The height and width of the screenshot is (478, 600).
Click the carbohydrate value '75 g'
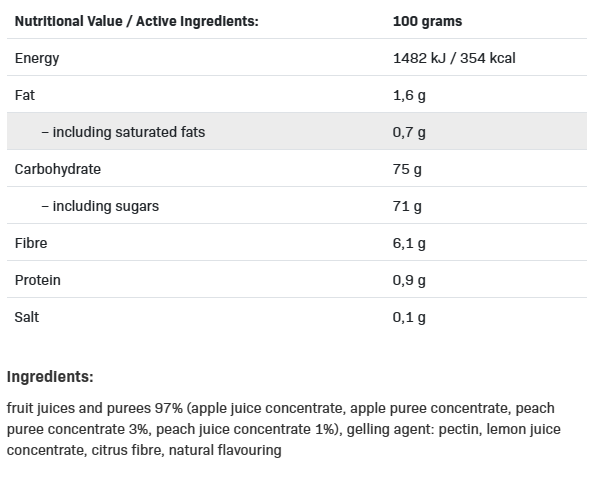(x=407, y=169)
